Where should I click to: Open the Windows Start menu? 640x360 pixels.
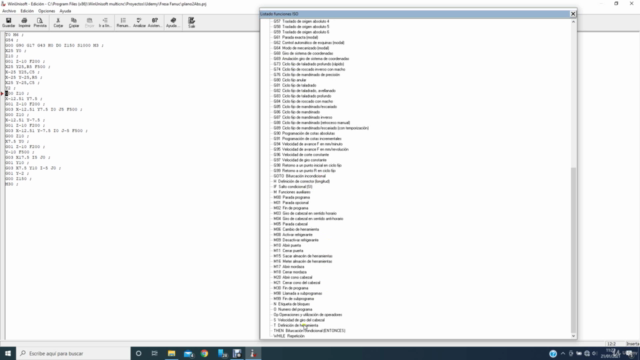tap(8, 353)
